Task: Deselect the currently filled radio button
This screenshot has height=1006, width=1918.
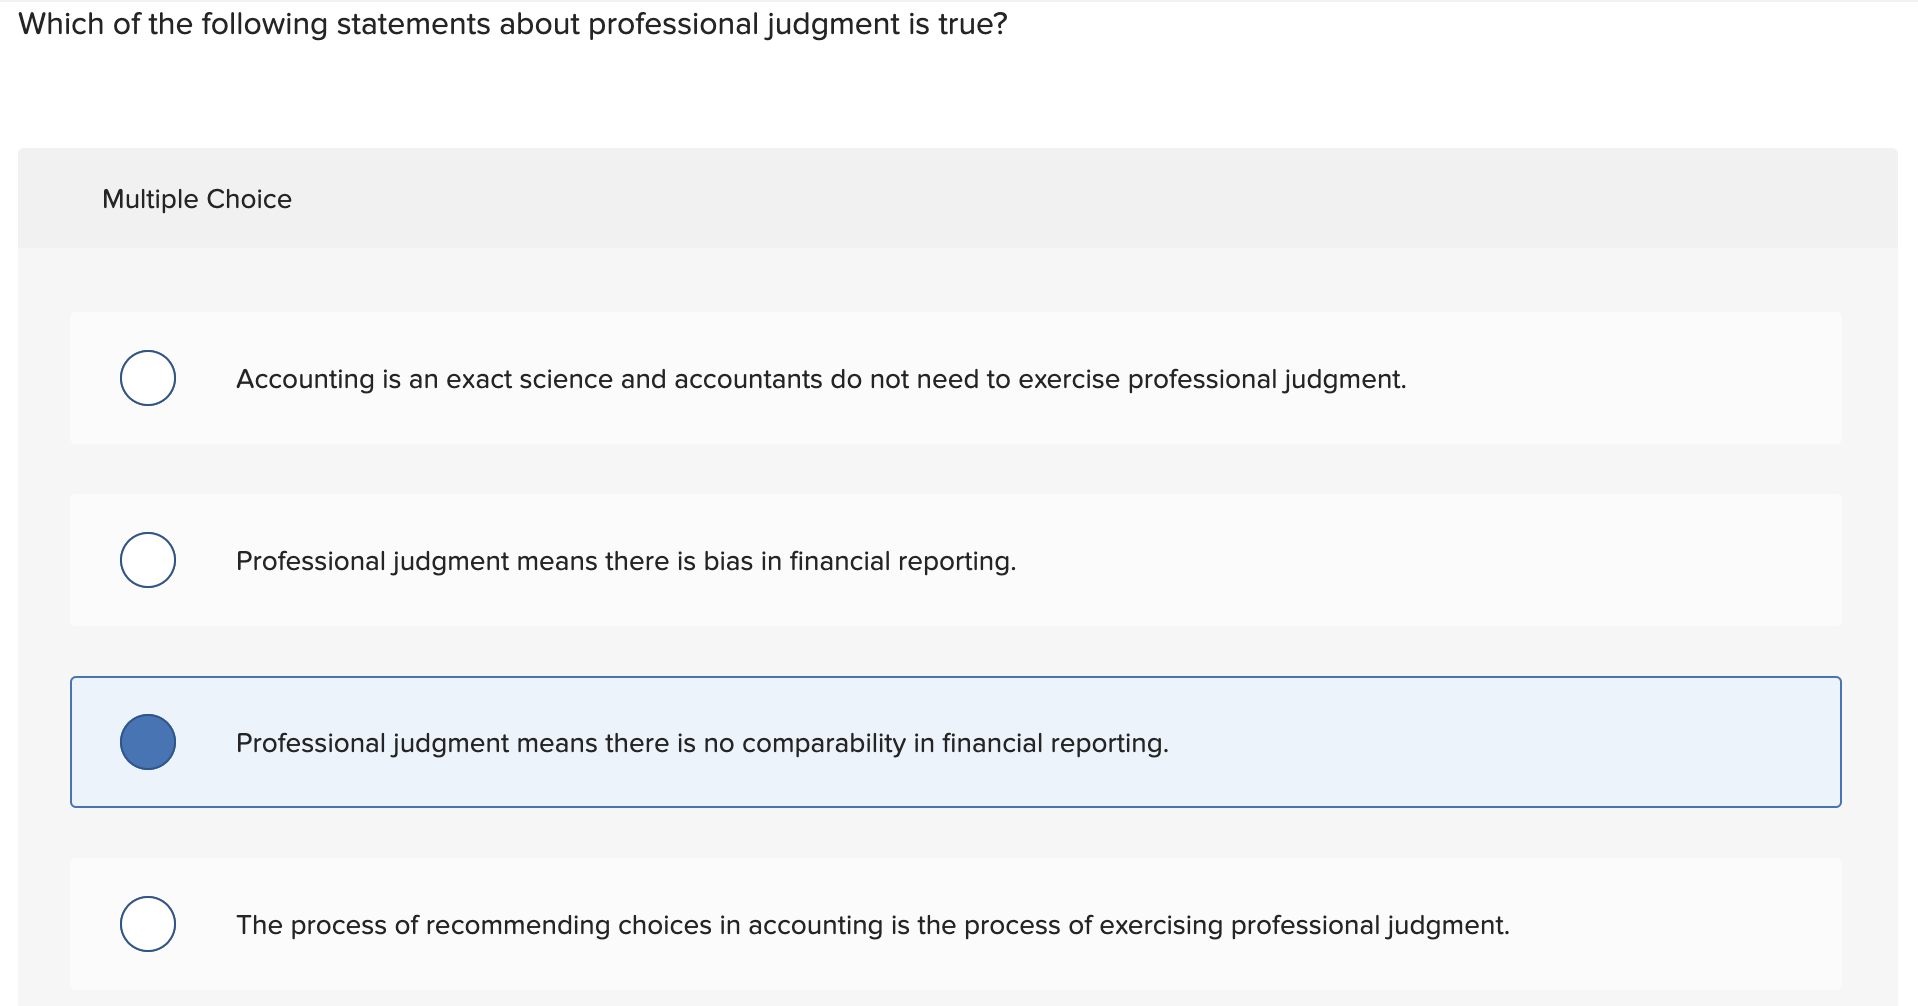Action: pyautogui.click(x=147, y=741)
